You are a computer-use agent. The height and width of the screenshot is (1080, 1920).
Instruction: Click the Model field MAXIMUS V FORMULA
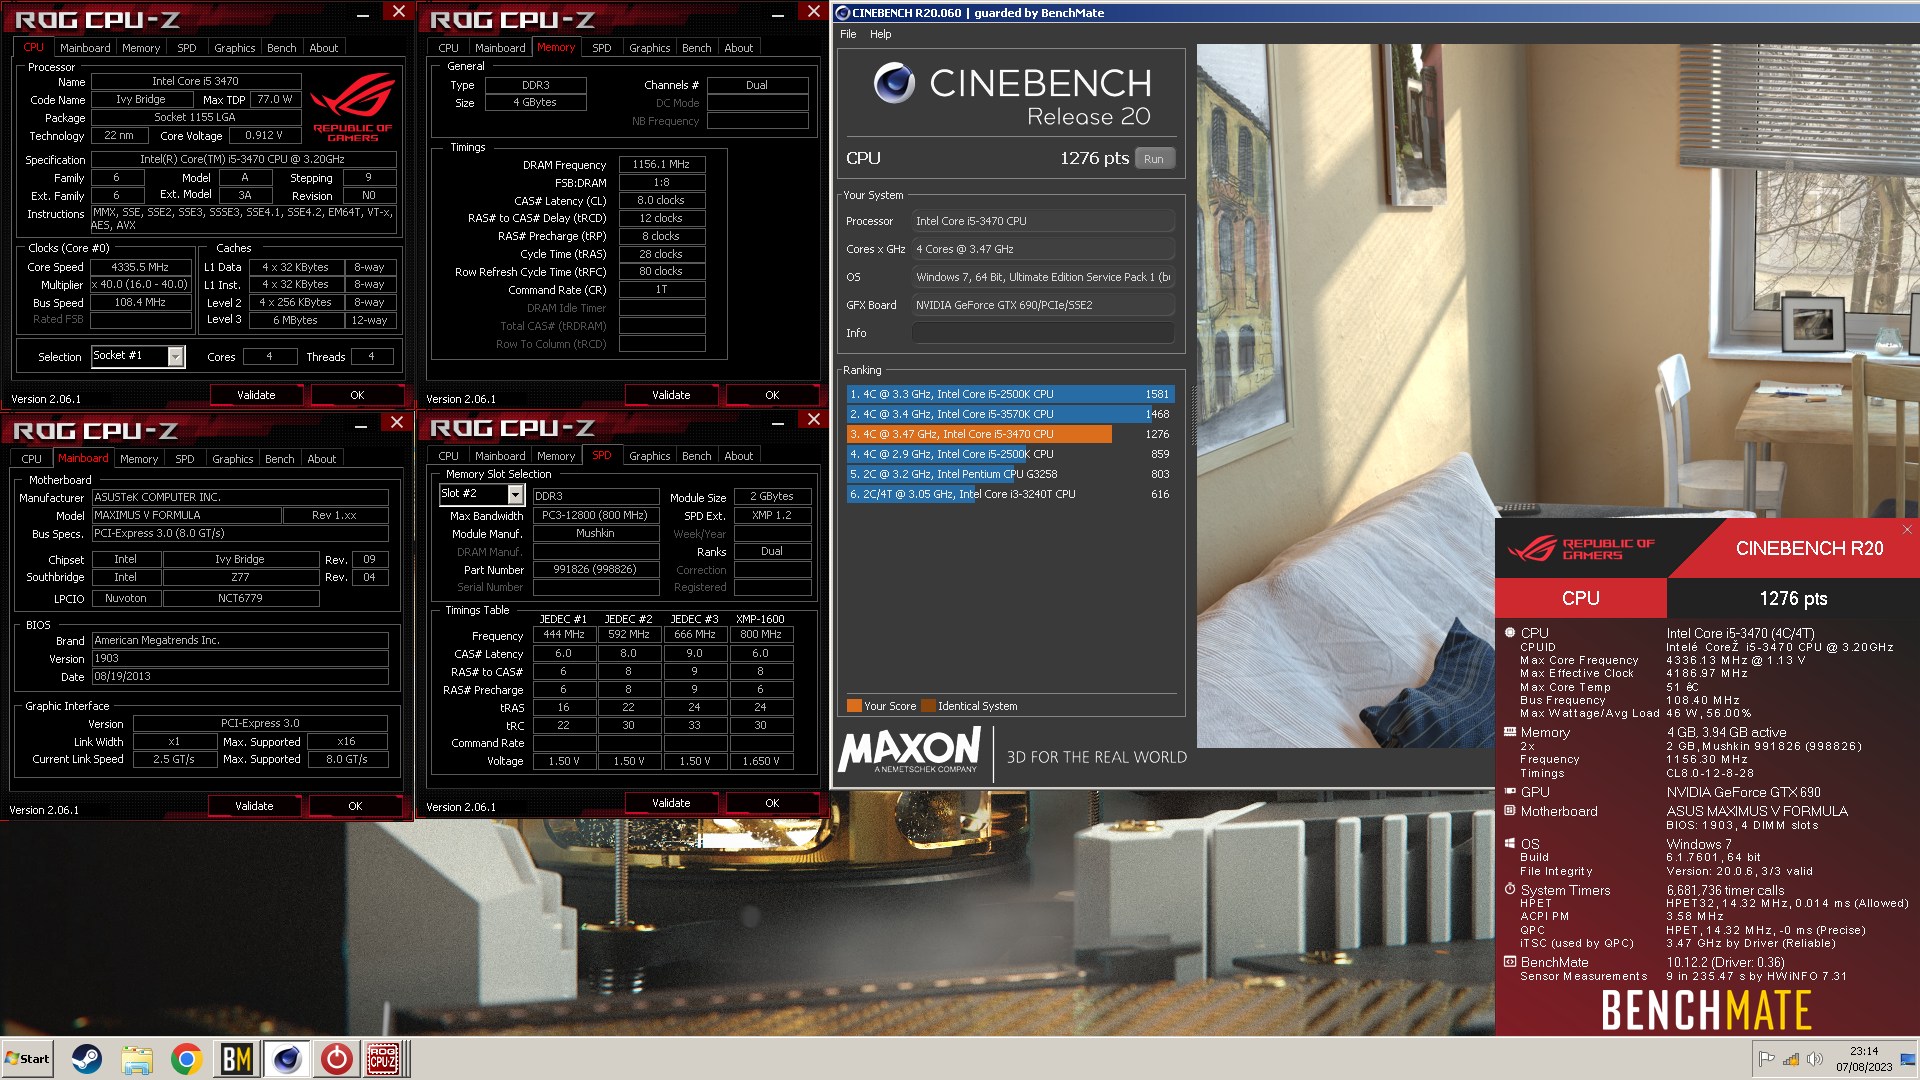point(187,515)
